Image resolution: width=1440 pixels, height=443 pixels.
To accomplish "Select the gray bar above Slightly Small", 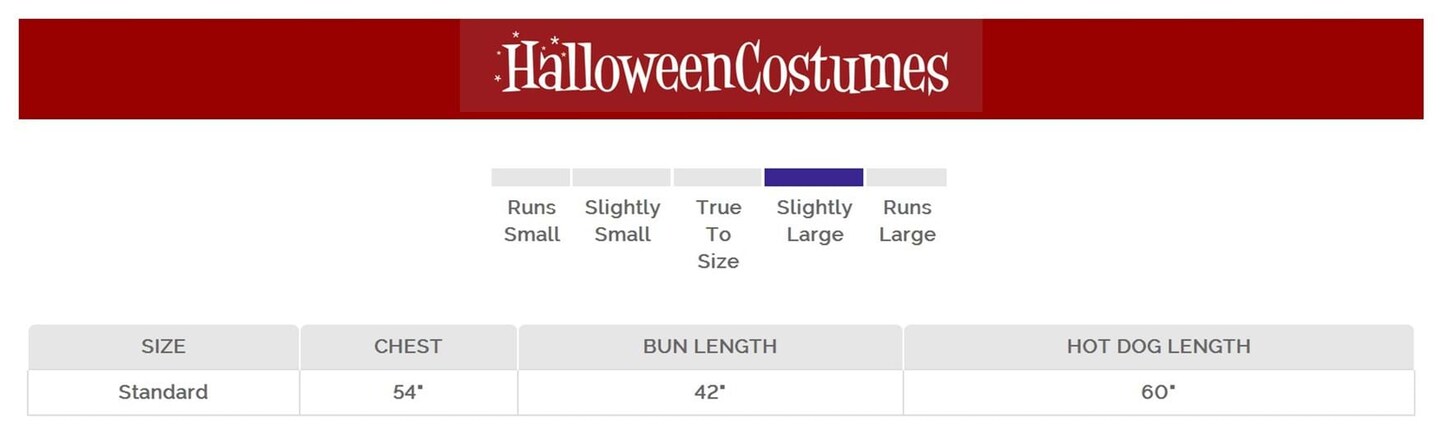I will 621,177.
